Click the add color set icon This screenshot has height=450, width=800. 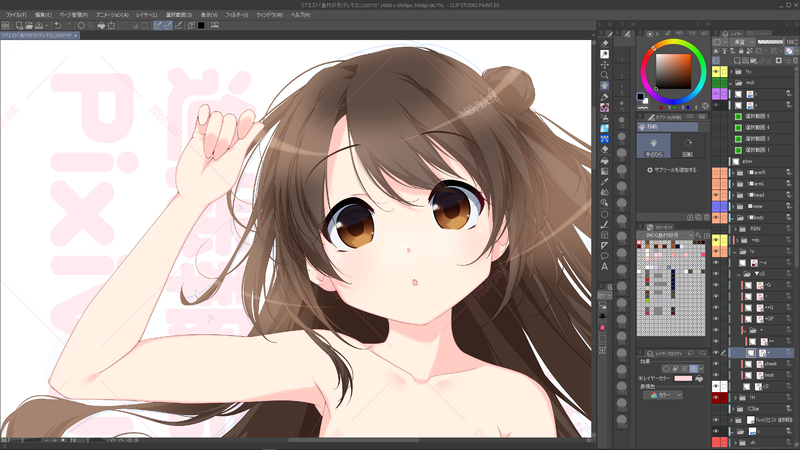coord(707,236)
